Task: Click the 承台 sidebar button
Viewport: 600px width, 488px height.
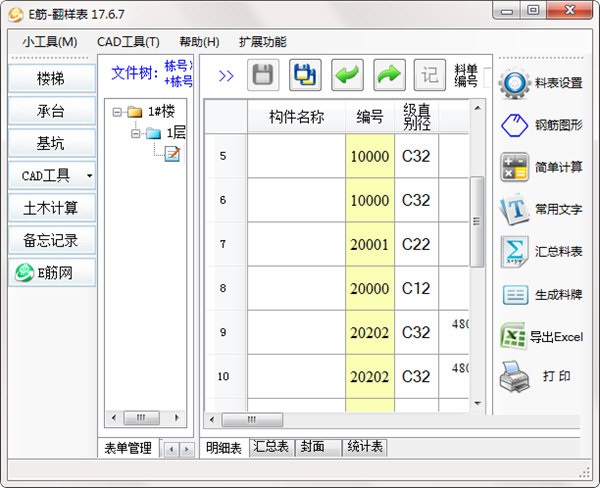Action: point(52,111)
